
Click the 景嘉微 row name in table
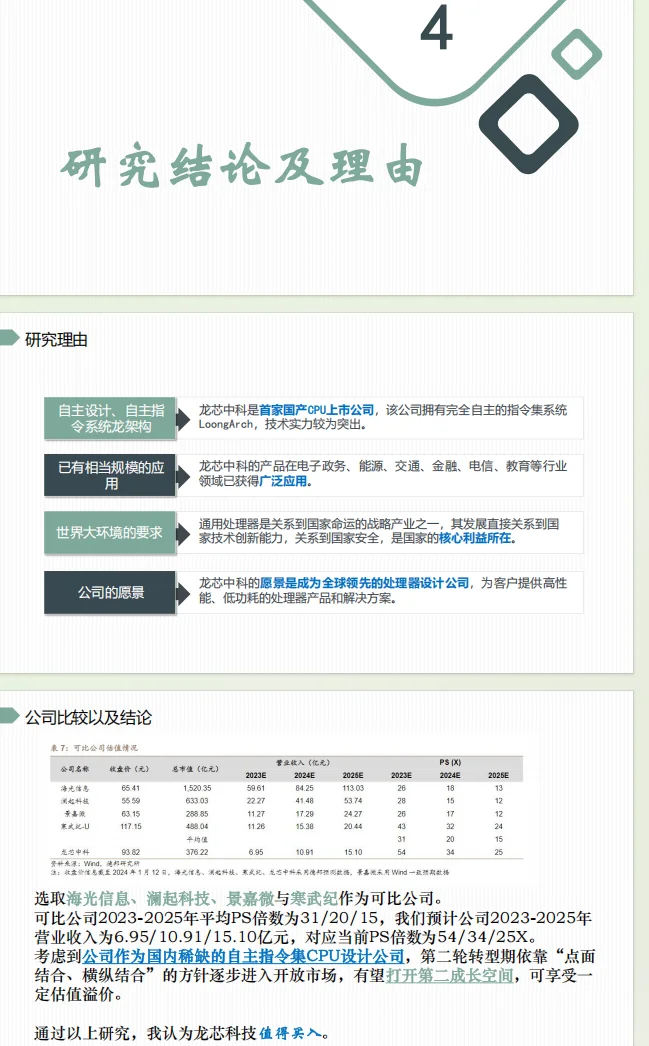click(75, 814)
